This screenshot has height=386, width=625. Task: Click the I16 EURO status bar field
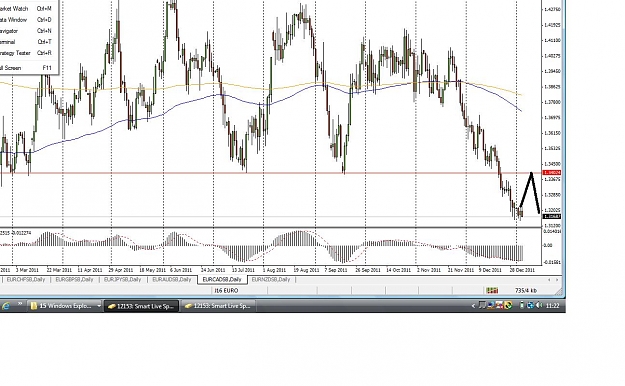226,291
